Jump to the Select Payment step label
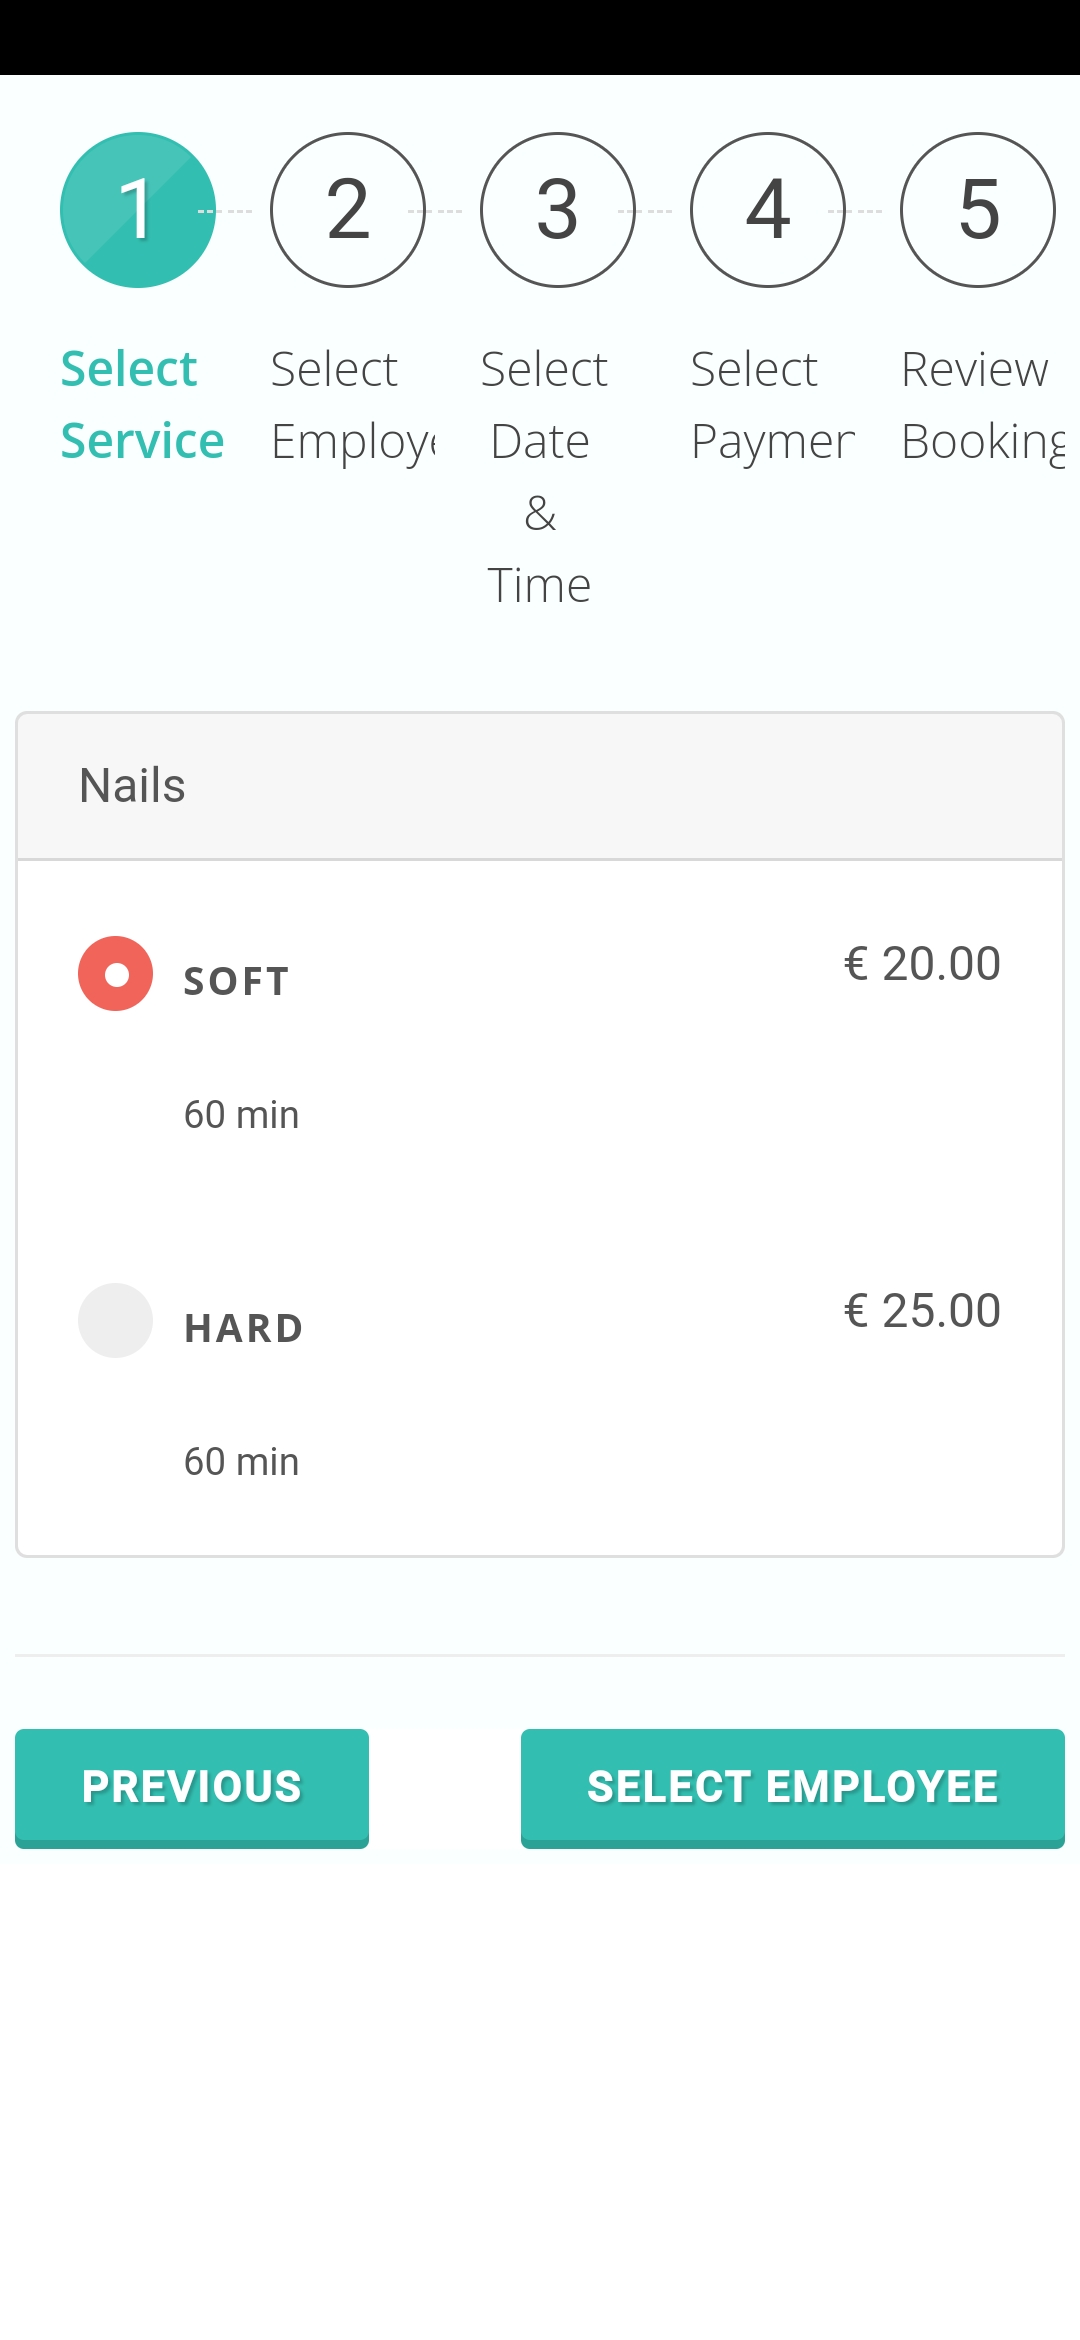 (772, 405)
